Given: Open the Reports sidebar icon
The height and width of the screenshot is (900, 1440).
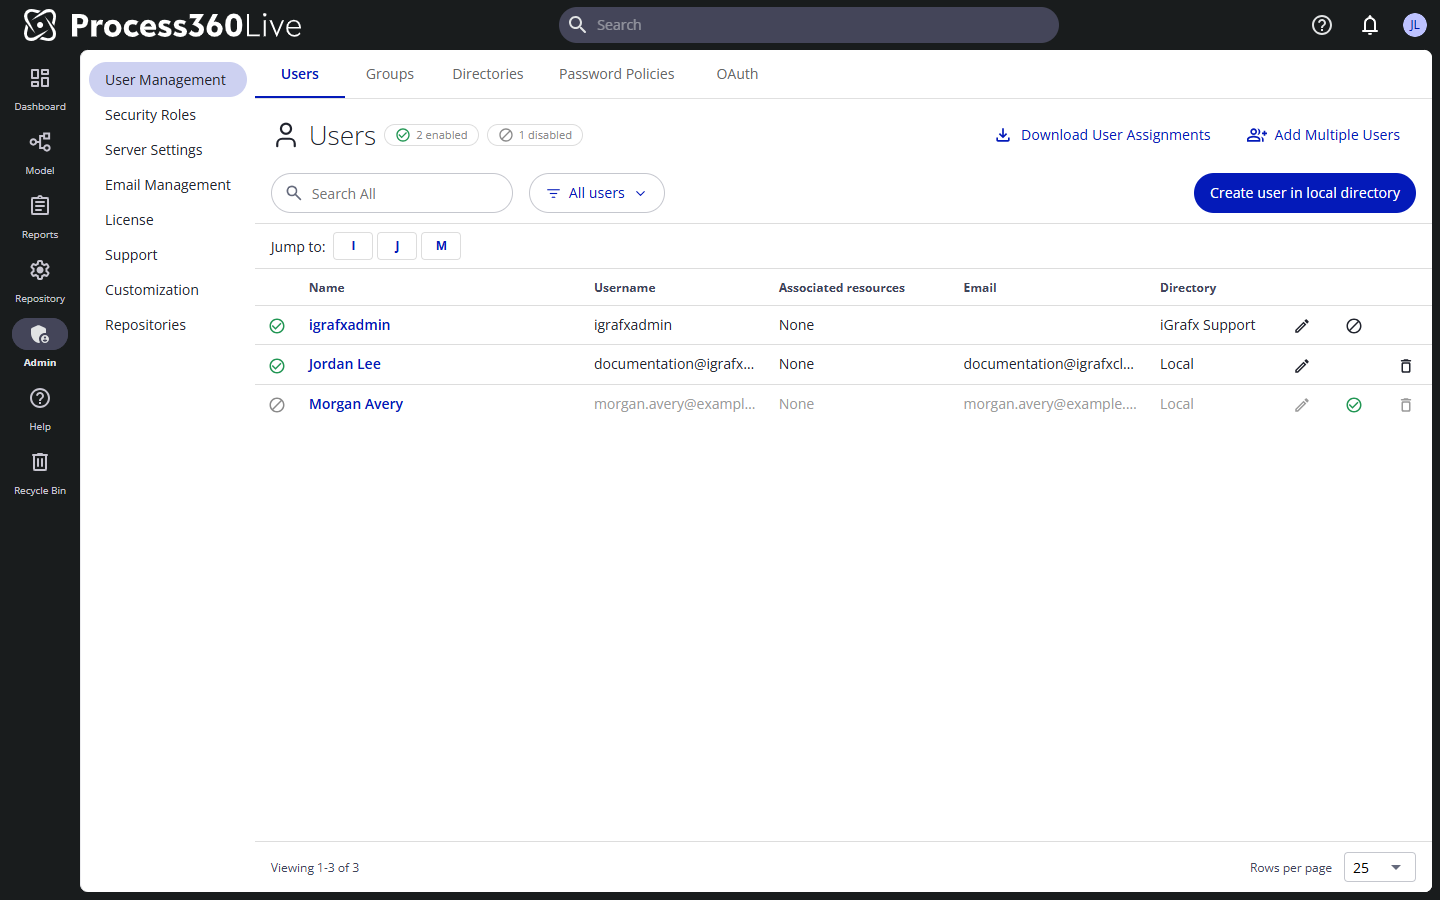Looking at the screenshot, I should pyautogui.click(x=40, y=216).
